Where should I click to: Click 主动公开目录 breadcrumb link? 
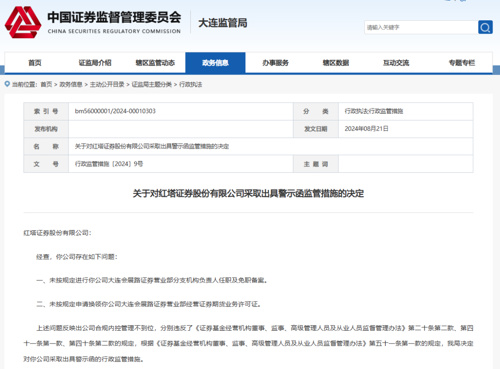(107, 84)
